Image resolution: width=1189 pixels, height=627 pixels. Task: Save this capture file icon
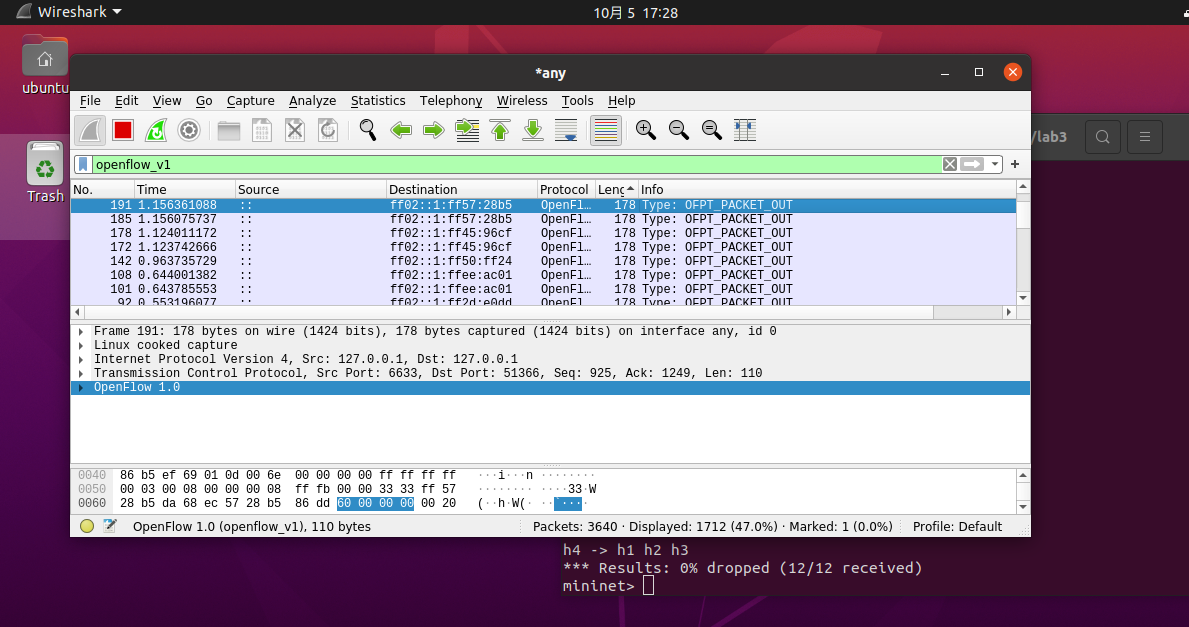tap(262, 130)
